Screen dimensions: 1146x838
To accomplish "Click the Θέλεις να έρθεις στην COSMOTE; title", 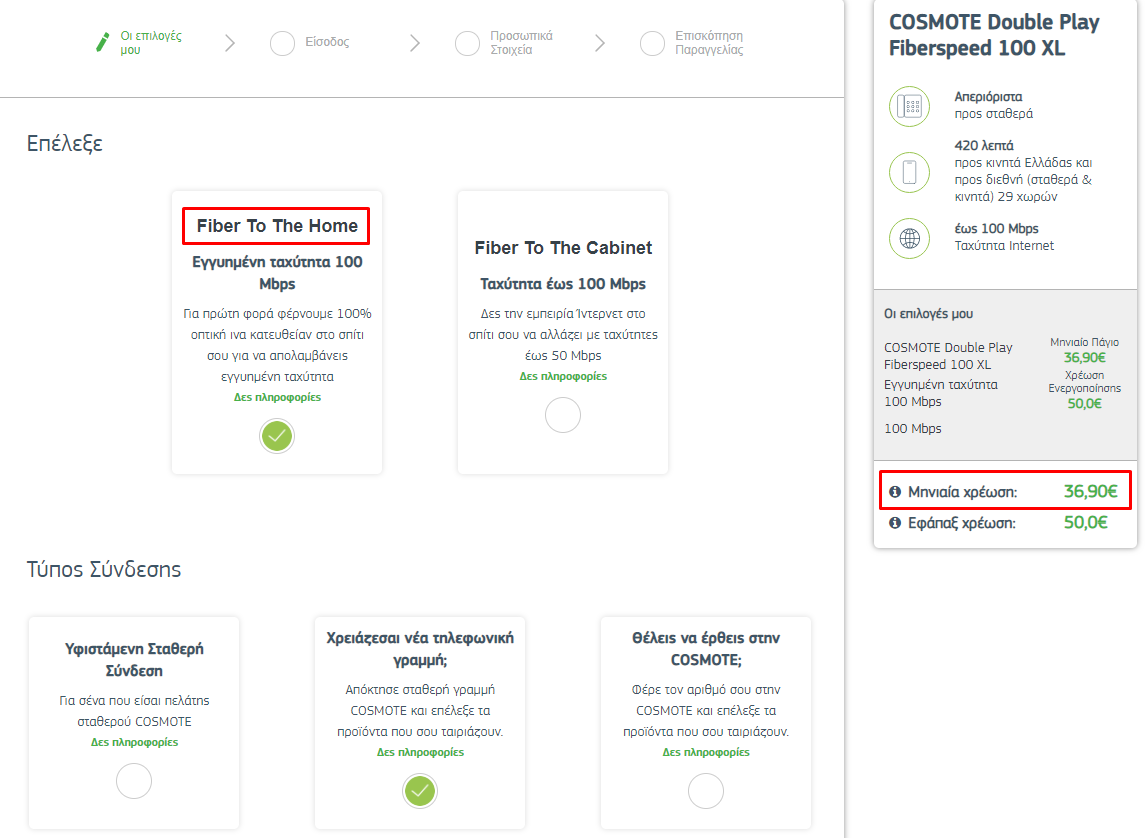I will pyautogui.click(x=706, y=649).
